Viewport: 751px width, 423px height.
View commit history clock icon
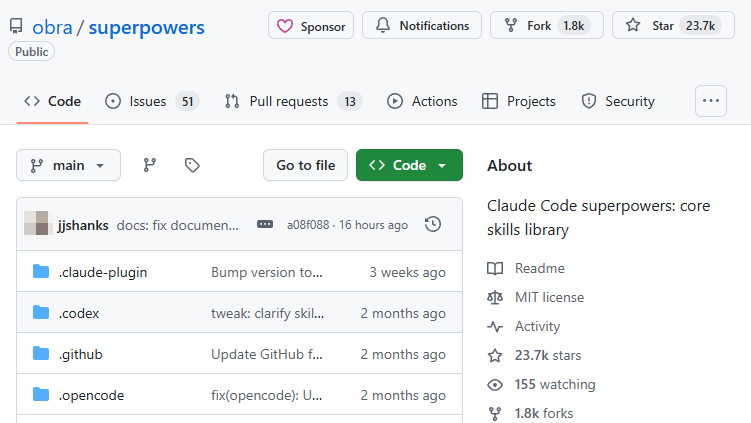click(433, 224)
